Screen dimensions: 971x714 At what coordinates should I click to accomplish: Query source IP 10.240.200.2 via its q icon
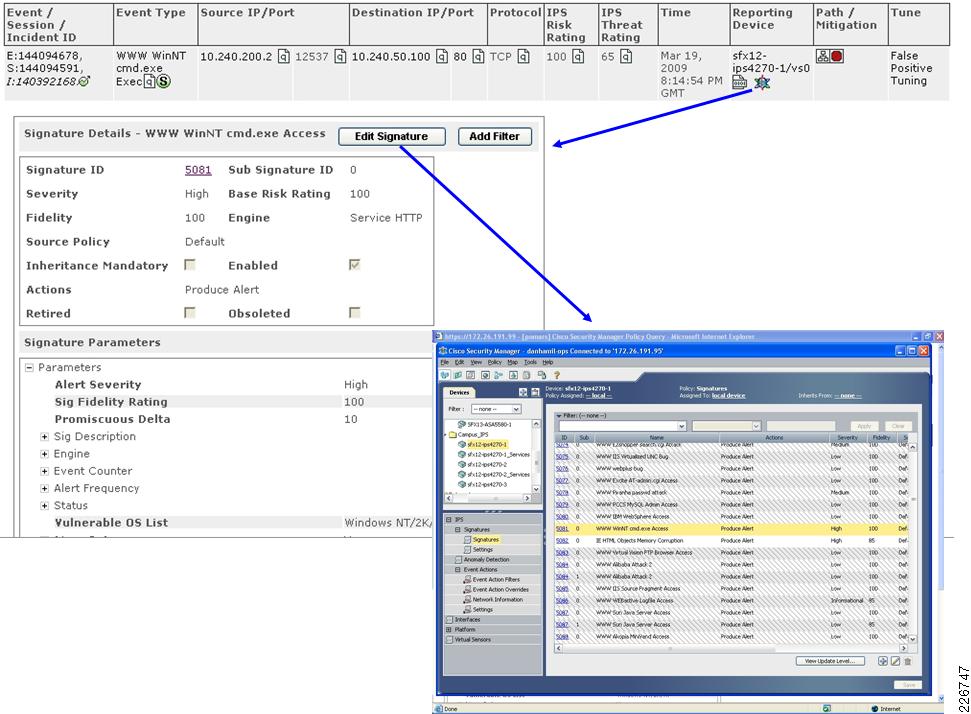pos(283,56)
